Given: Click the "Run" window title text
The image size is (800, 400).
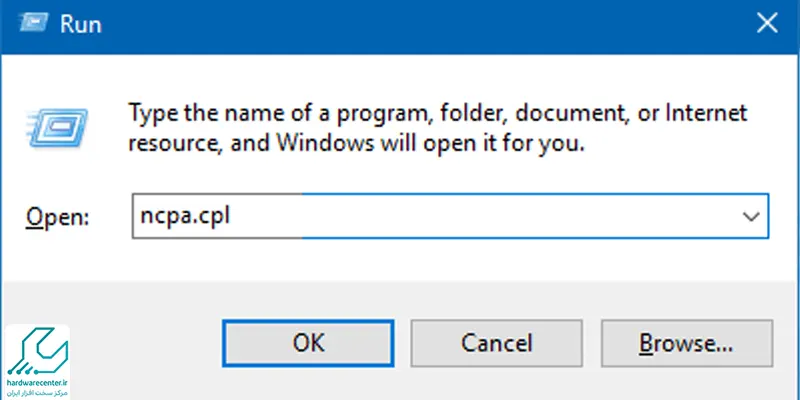Looking at the screenshot, I should pos(81,24).
